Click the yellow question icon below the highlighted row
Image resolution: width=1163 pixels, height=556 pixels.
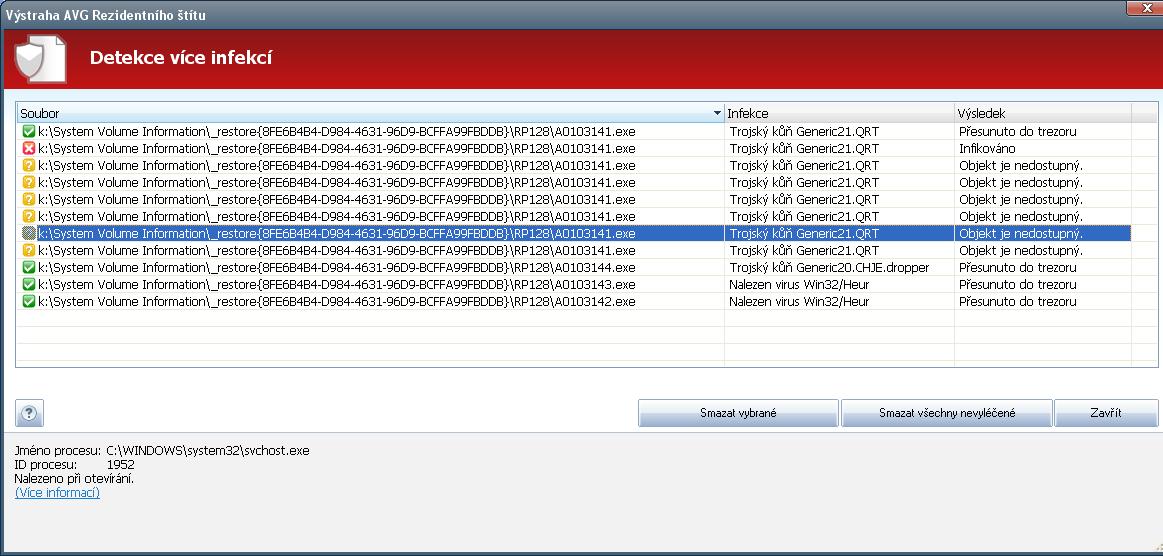click(28, 251)
